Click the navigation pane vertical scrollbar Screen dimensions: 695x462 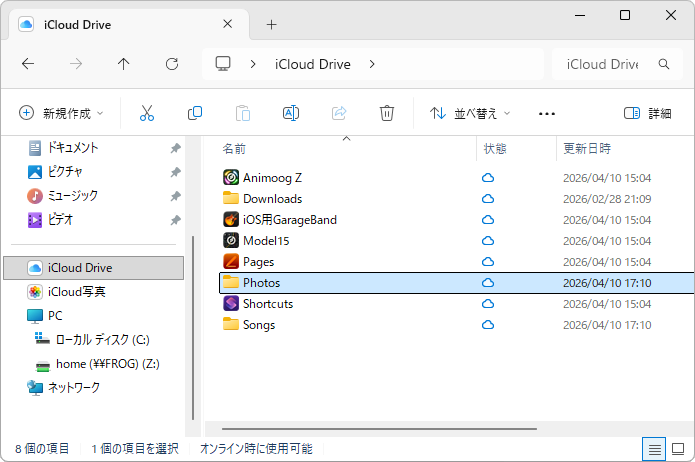pyautogui.click(x=193, y=327)
